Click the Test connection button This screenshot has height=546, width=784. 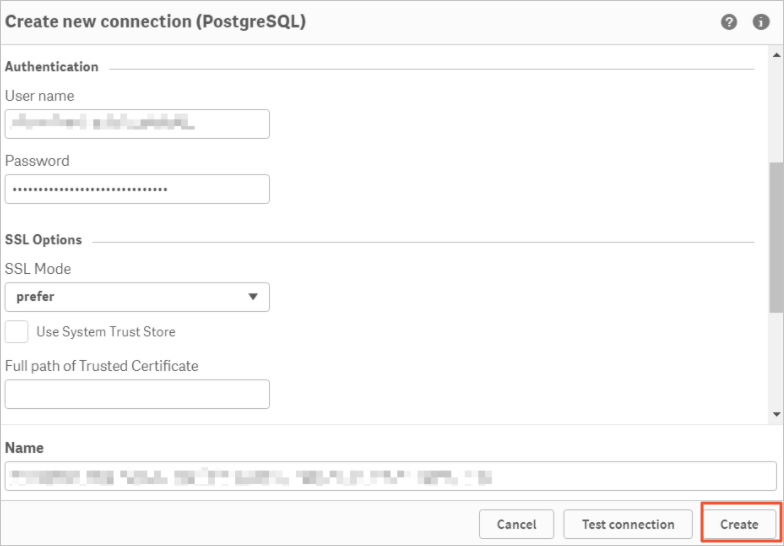click(x=628, y=524)
